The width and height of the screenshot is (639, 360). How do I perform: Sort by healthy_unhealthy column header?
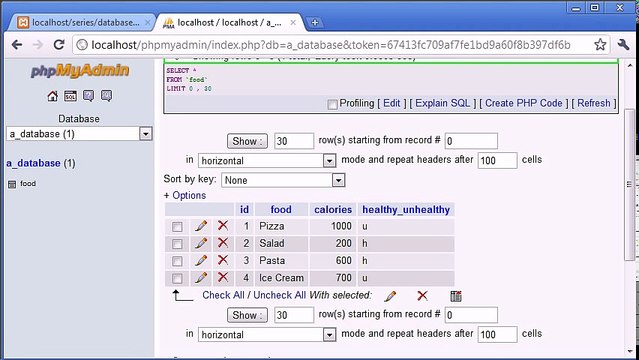406,210
